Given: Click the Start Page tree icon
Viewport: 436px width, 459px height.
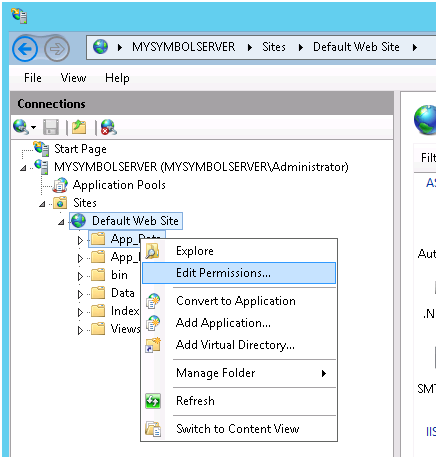Looking at the screenshot, I should click(41, 148).
